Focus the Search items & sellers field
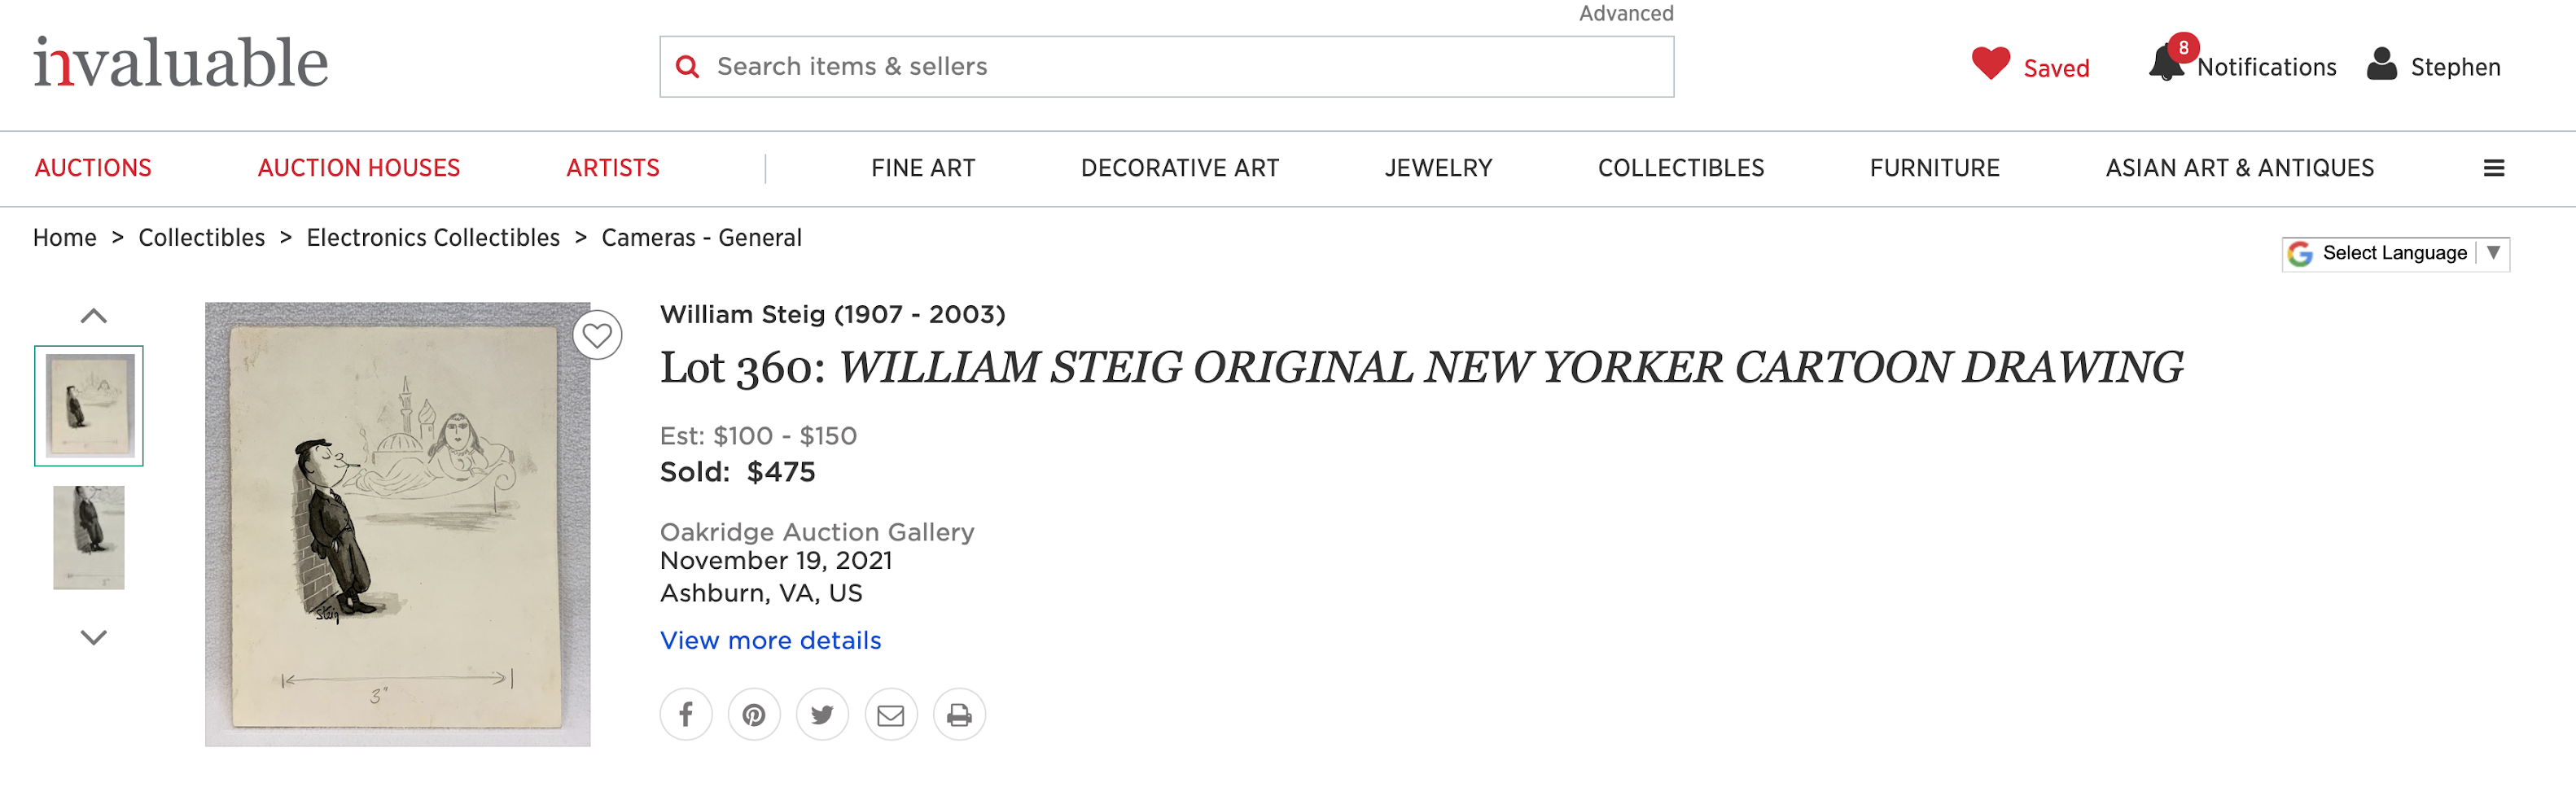The width and height of the screenshot is (2576, 809). click(1167, 67)
